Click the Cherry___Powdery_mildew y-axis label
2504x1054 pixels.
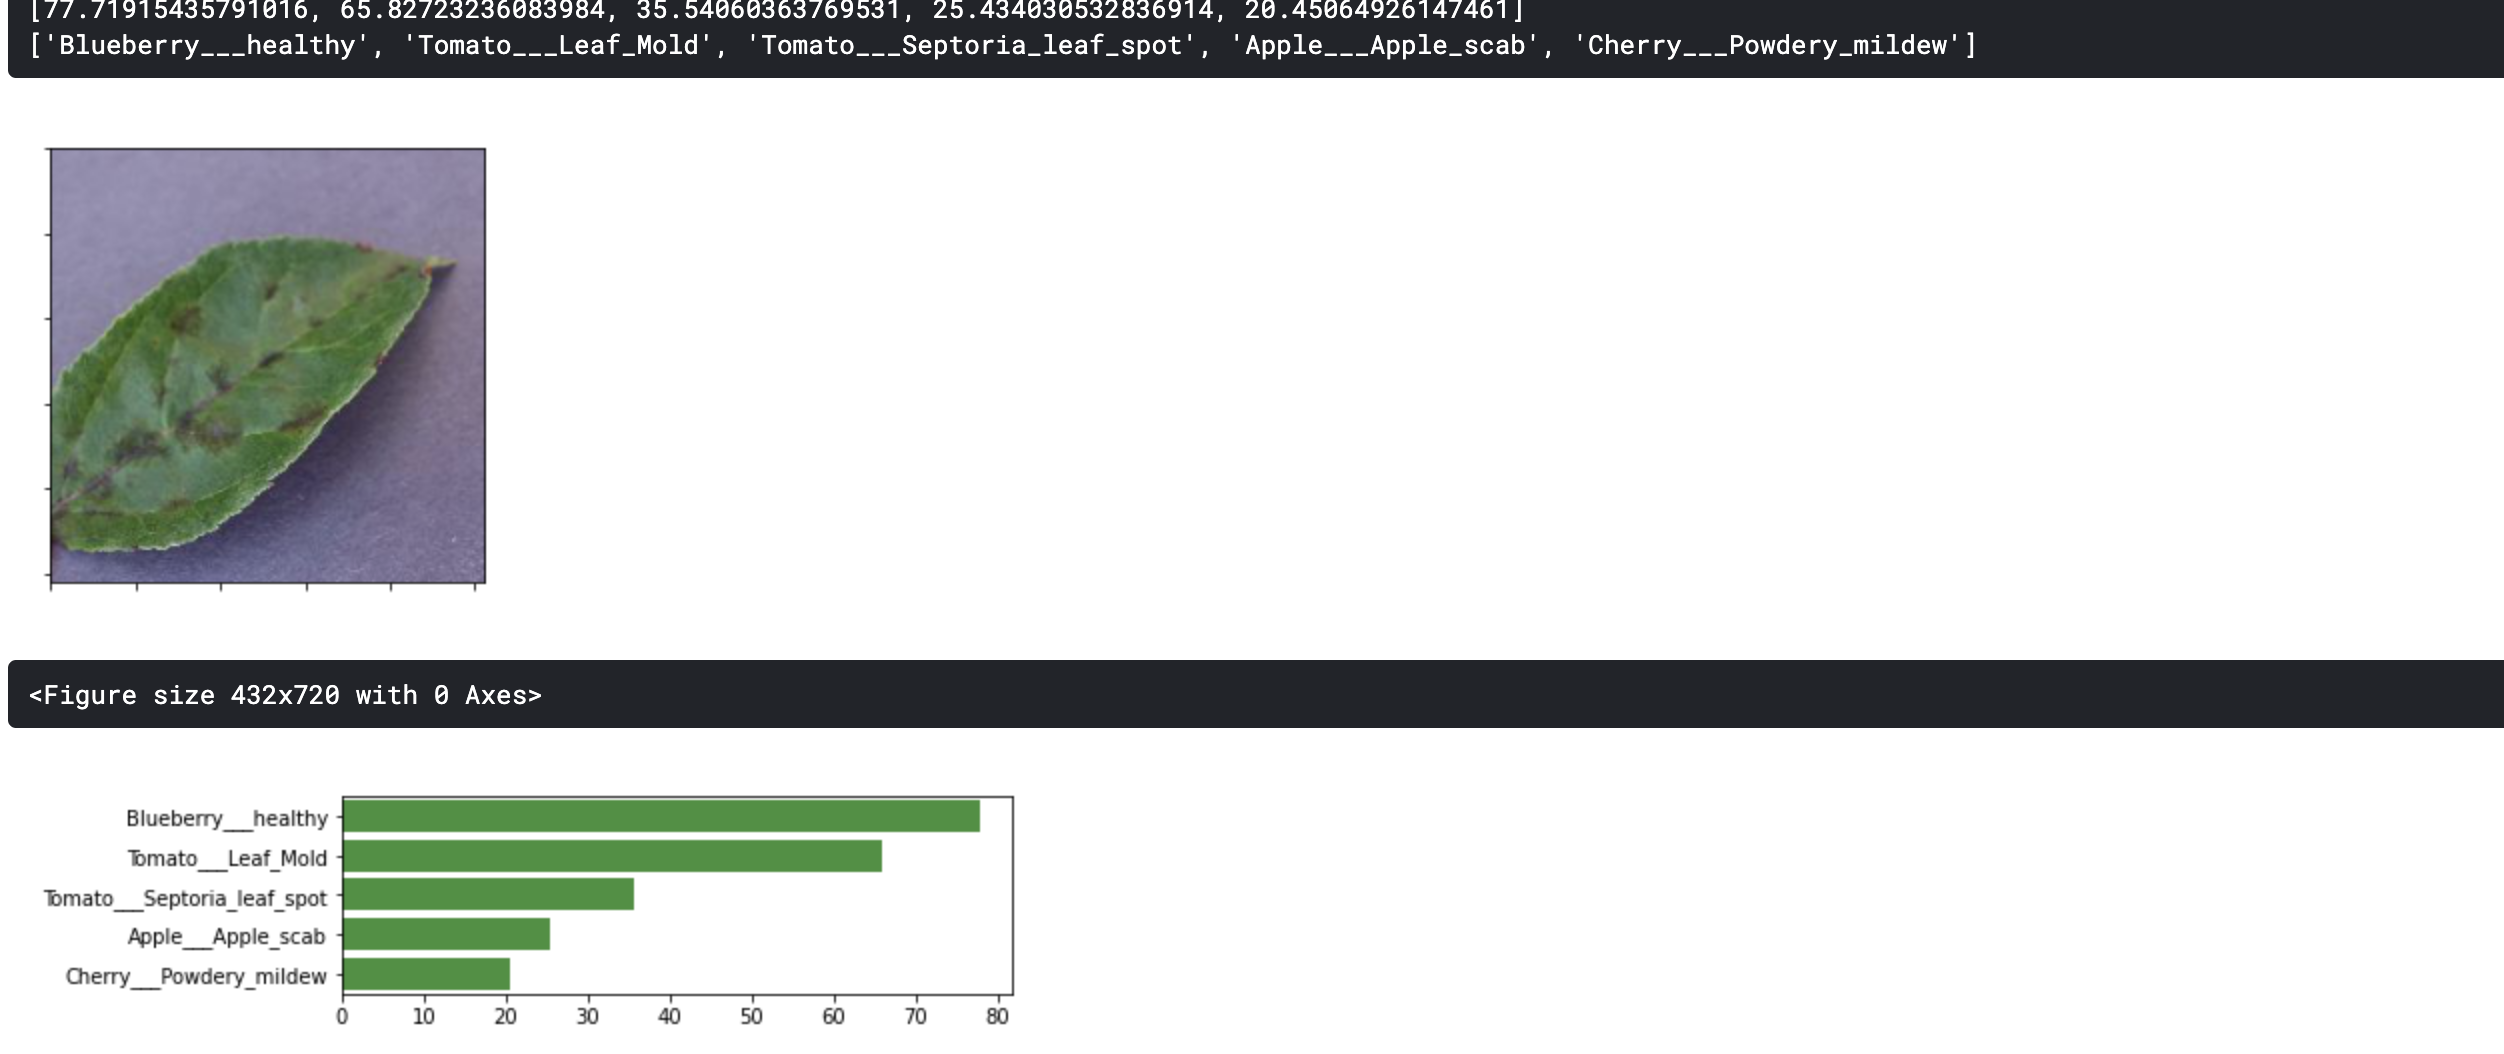(x=196, y=976)
